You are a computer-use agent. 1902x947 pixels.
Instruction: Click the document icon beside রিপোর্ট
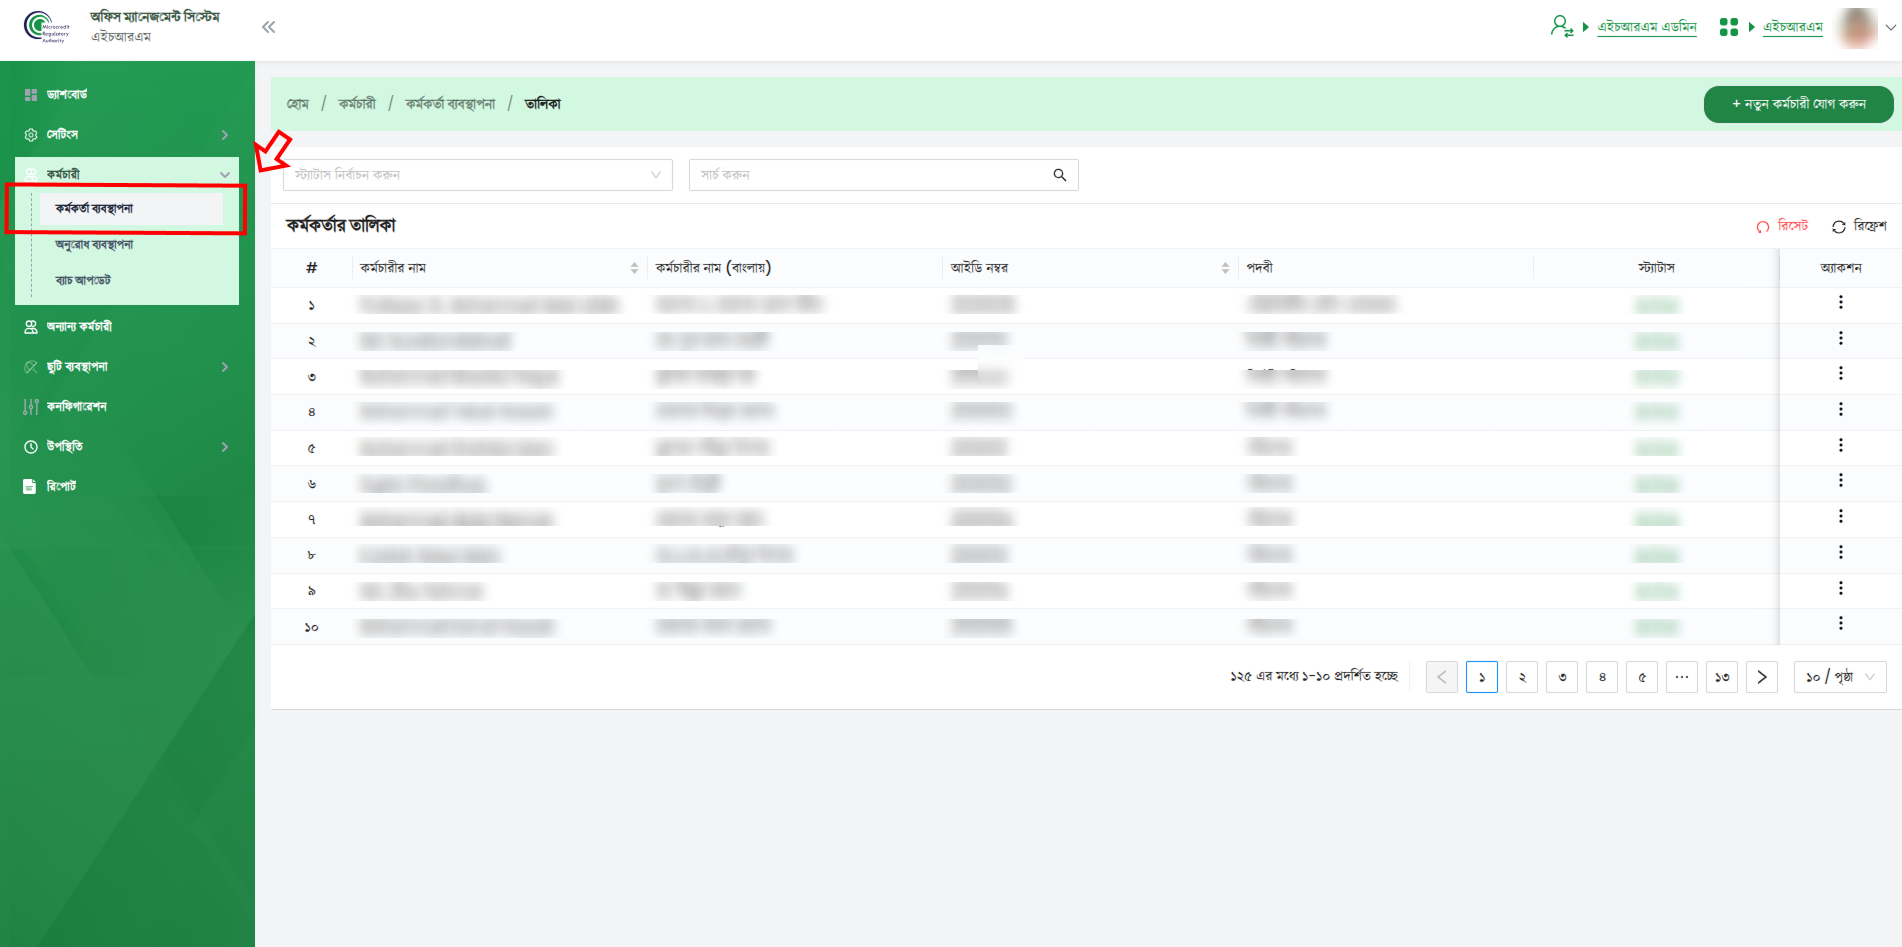click(30, 486)
